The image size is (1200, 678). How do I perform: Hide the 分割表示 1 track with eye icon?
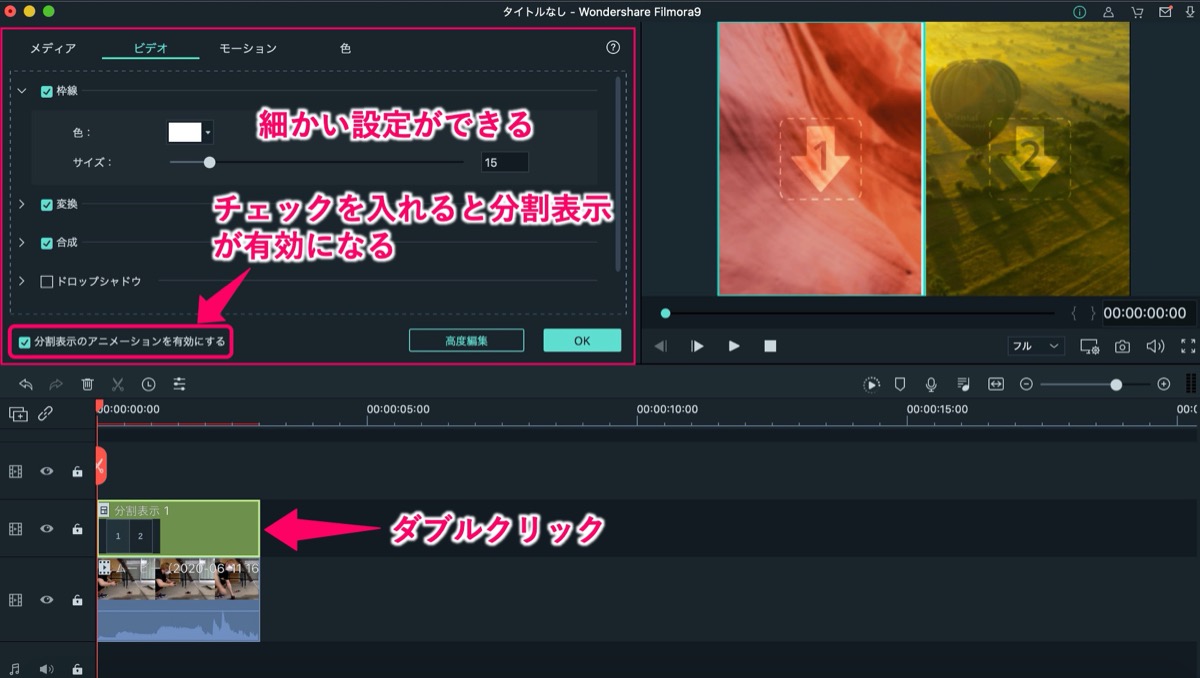point(46,529)
